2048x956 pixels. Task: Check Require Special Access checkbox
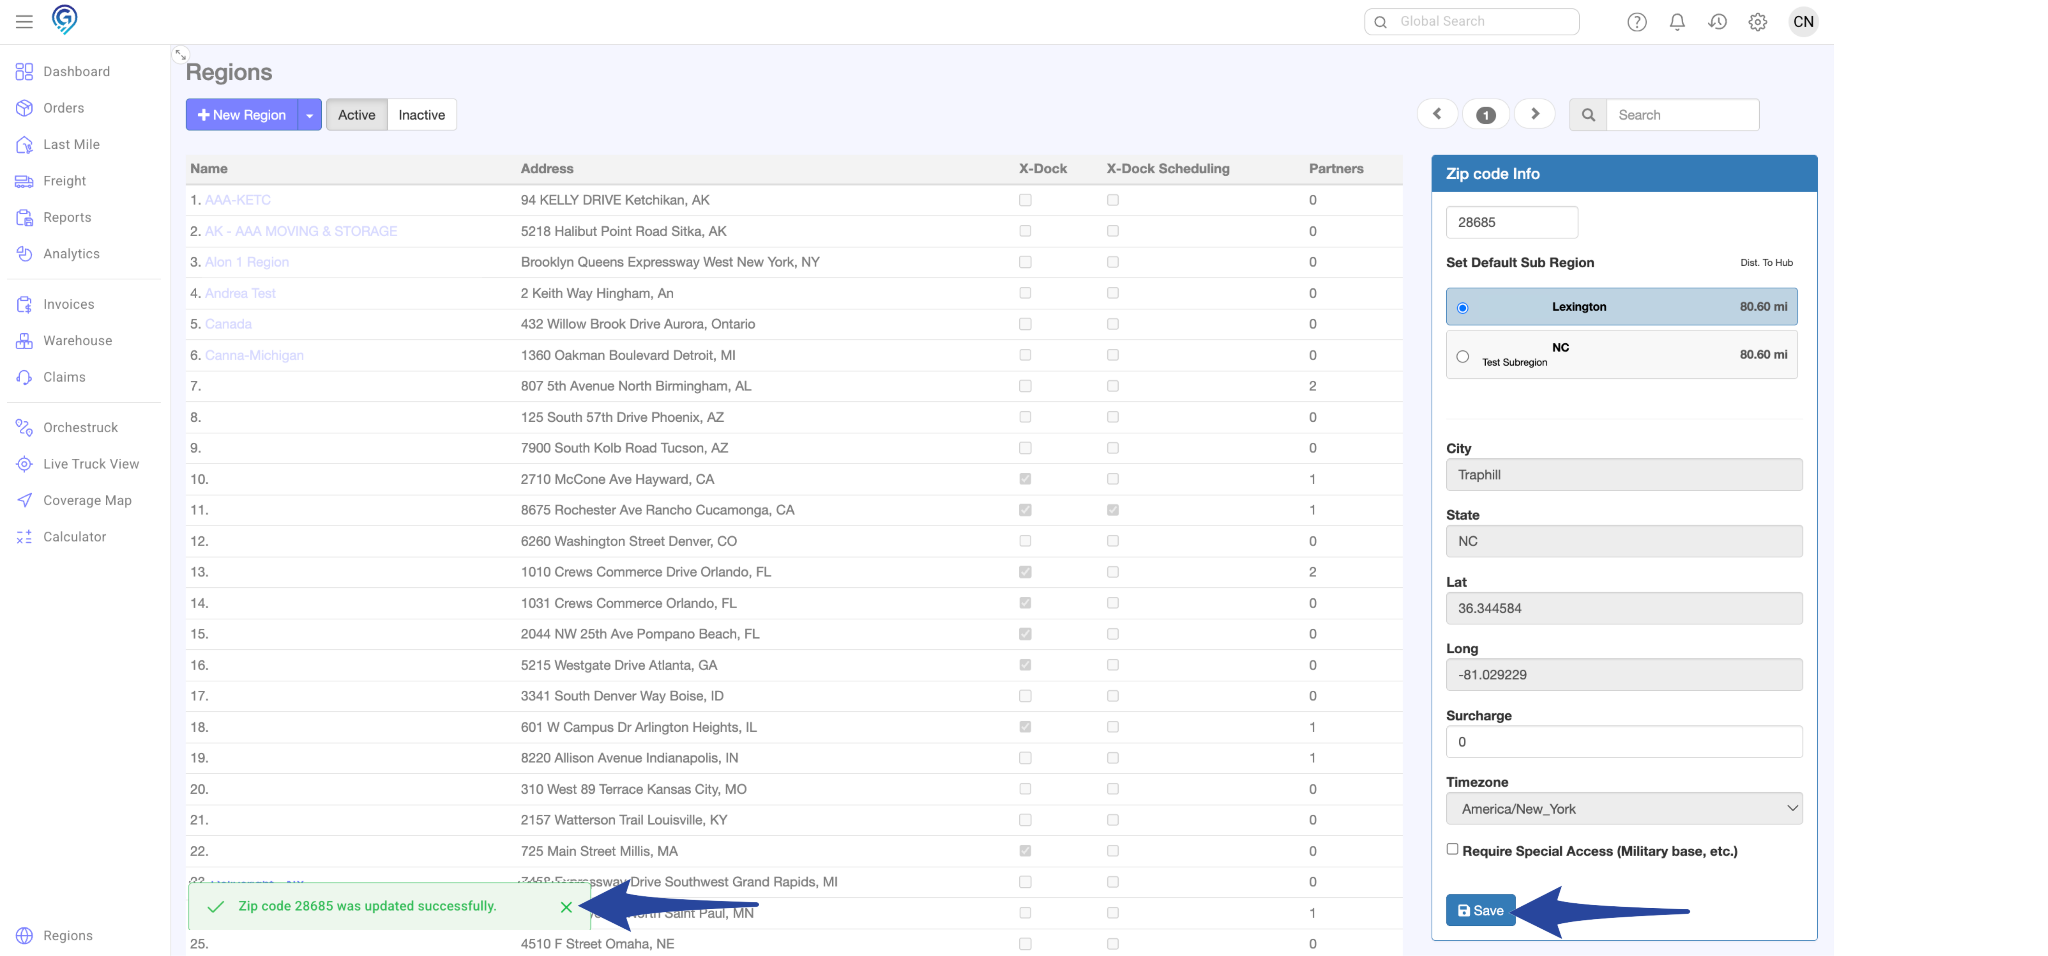(1452, 849)
